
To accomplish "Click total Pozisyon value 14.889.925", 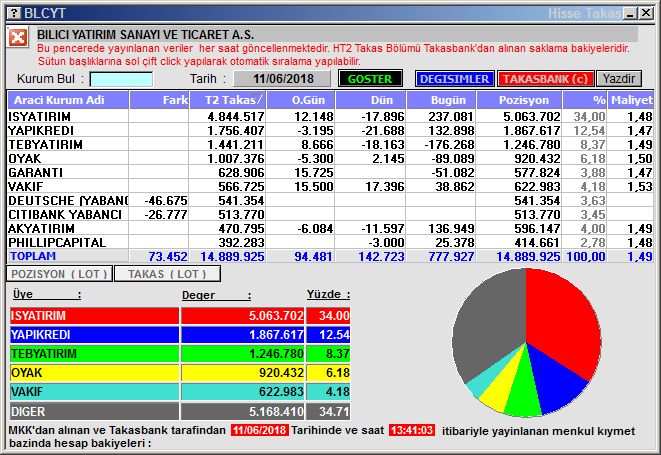I will tap(528, 256).
